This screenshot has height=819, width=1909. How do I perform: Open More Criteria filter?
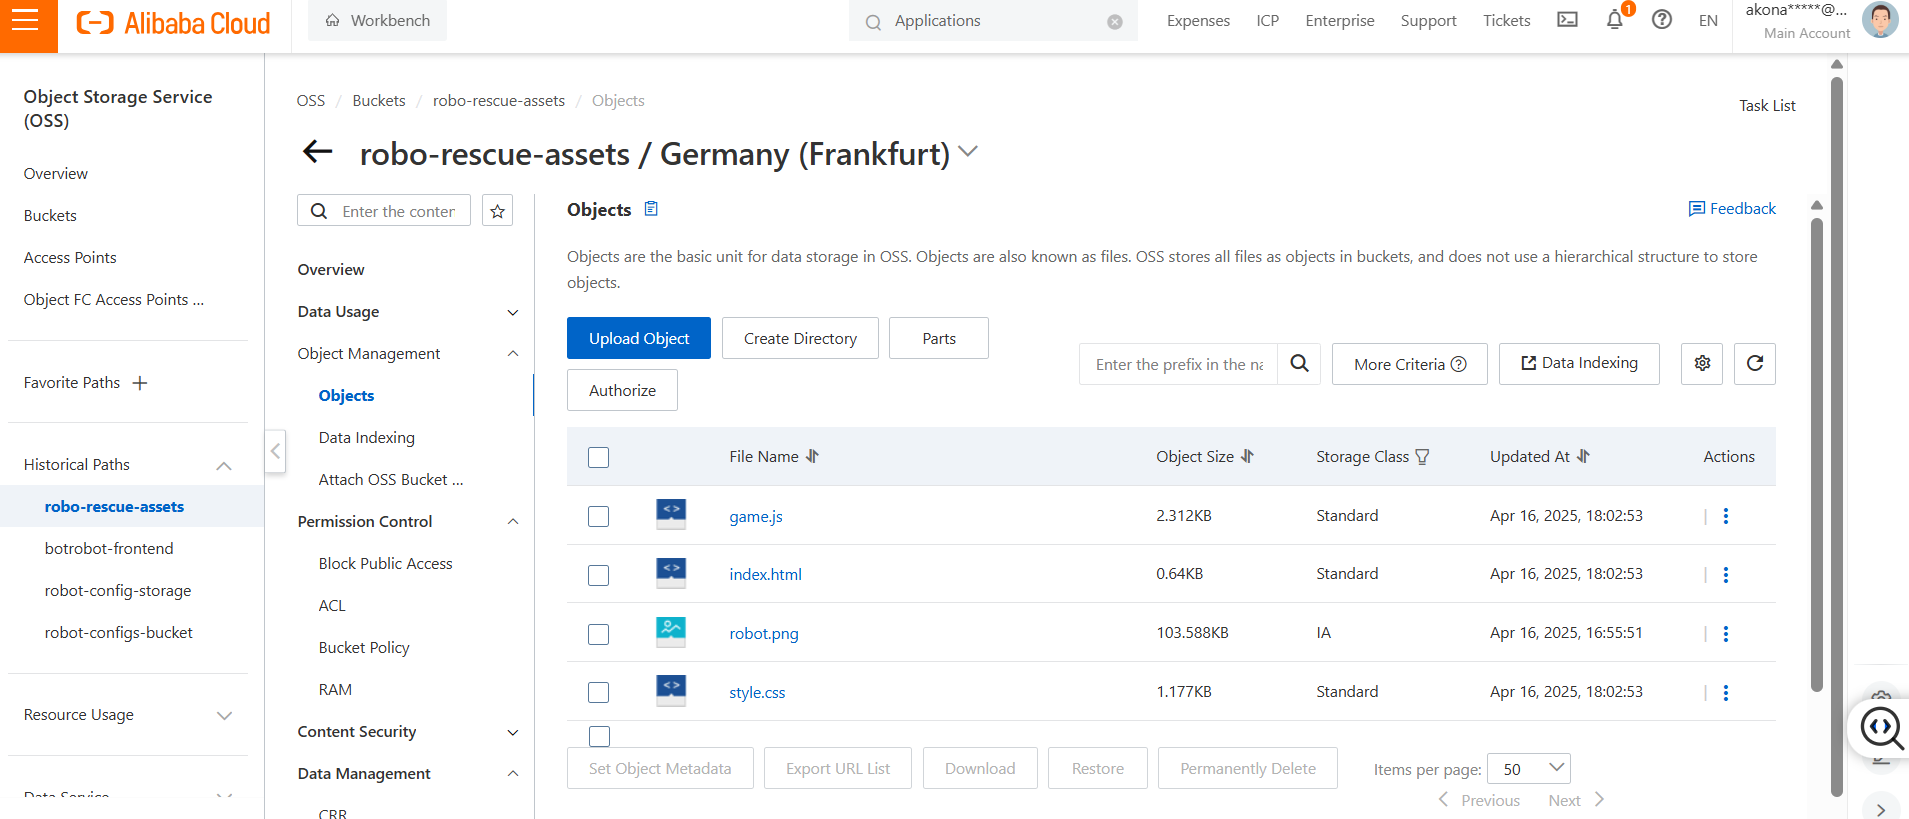[1410, 364]
